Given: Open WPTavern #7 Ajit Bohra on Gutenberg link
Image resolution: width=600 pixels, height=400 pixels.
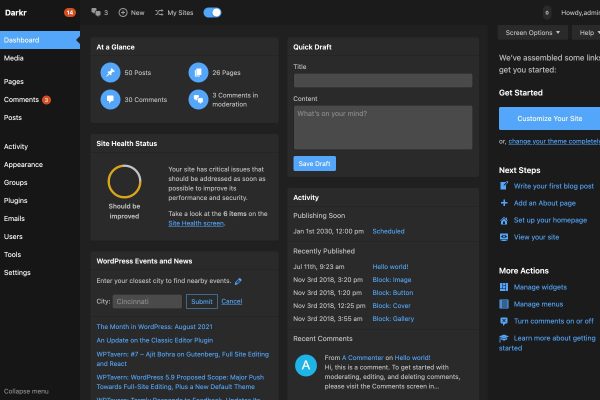Looking at the screenshot, I should coord(183,359).
